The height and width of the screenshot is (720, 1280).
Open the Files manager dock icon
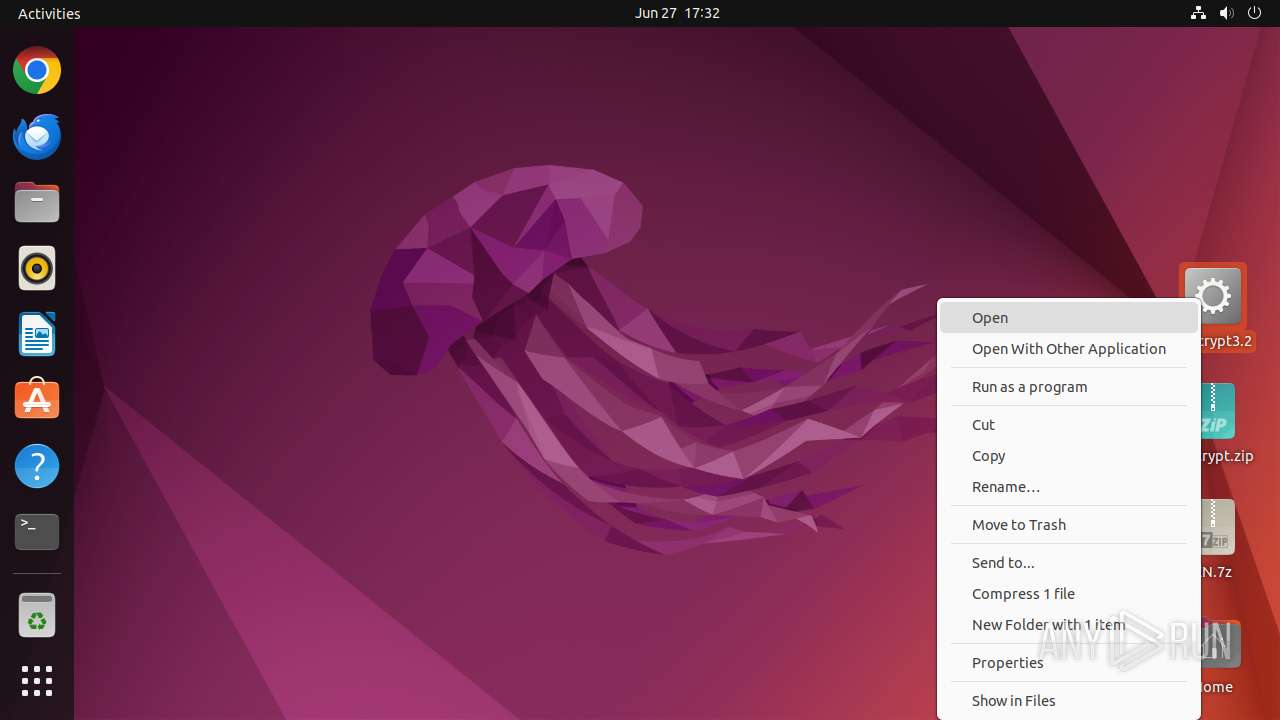[37, 203]
